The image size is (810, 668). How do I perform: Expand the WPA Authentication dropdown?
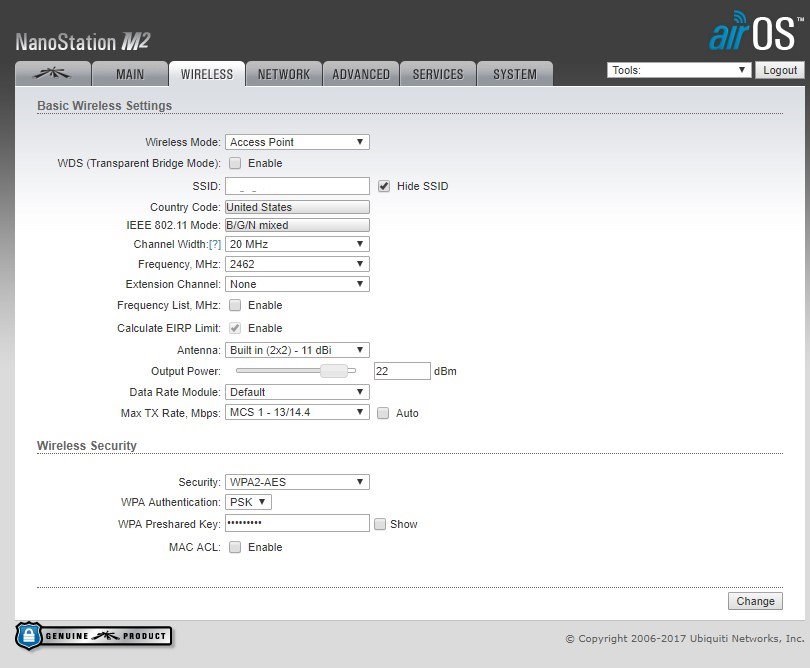pos(248,502)
